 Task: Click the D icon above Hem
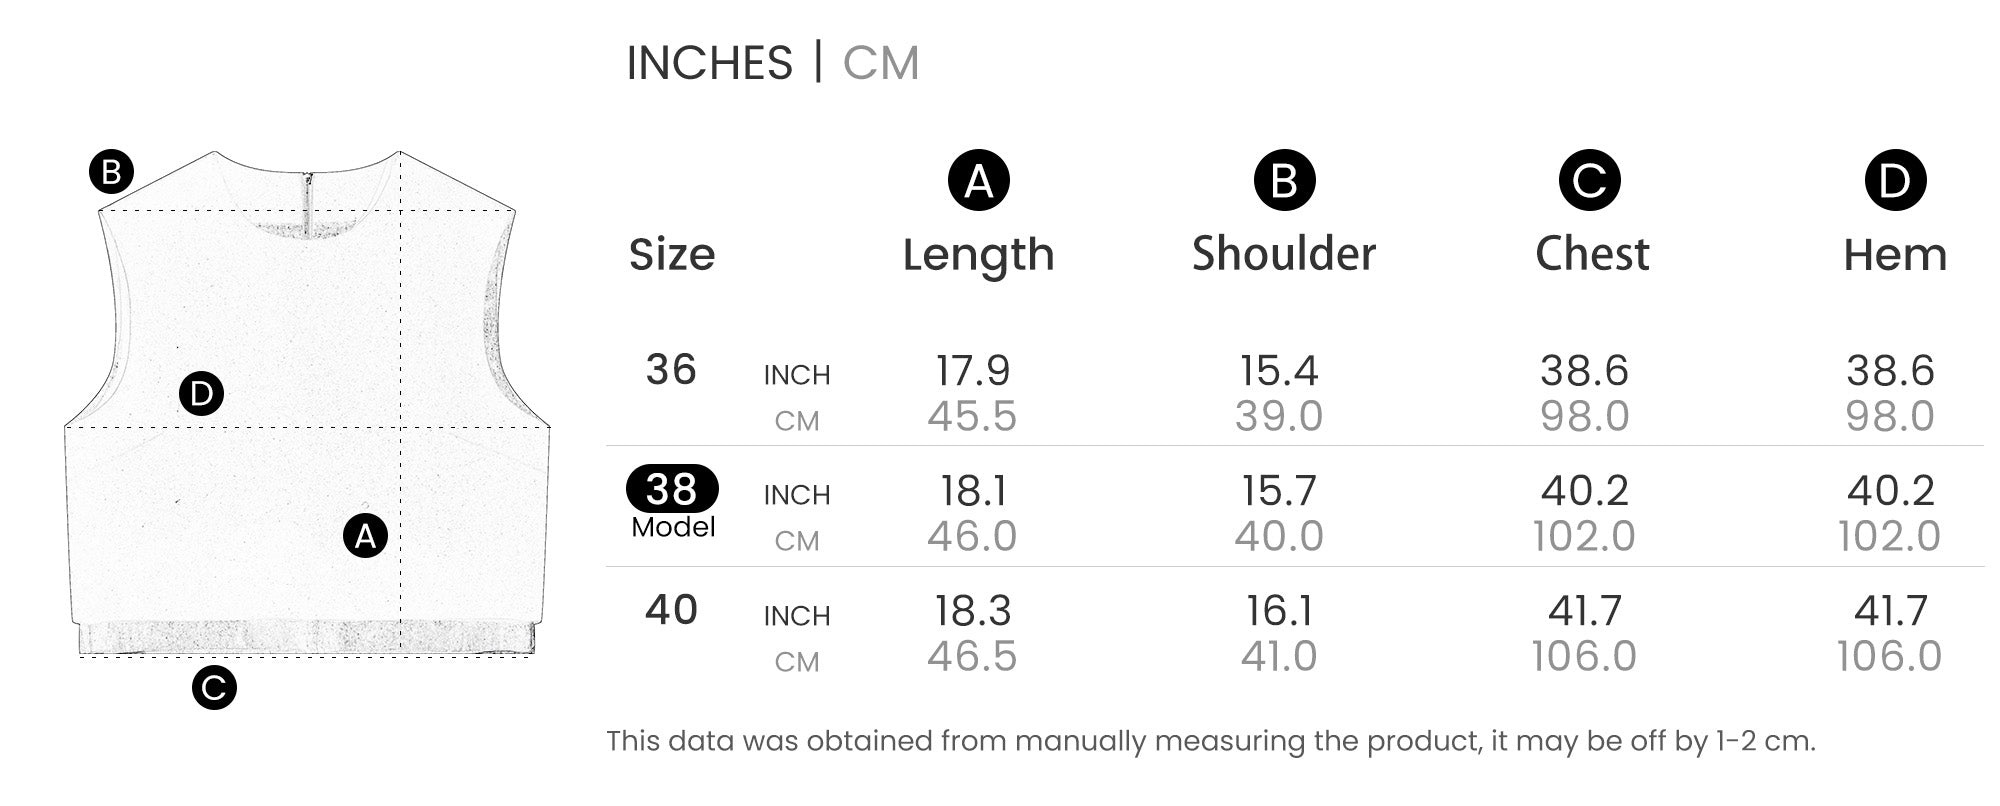click(1895, 181)
